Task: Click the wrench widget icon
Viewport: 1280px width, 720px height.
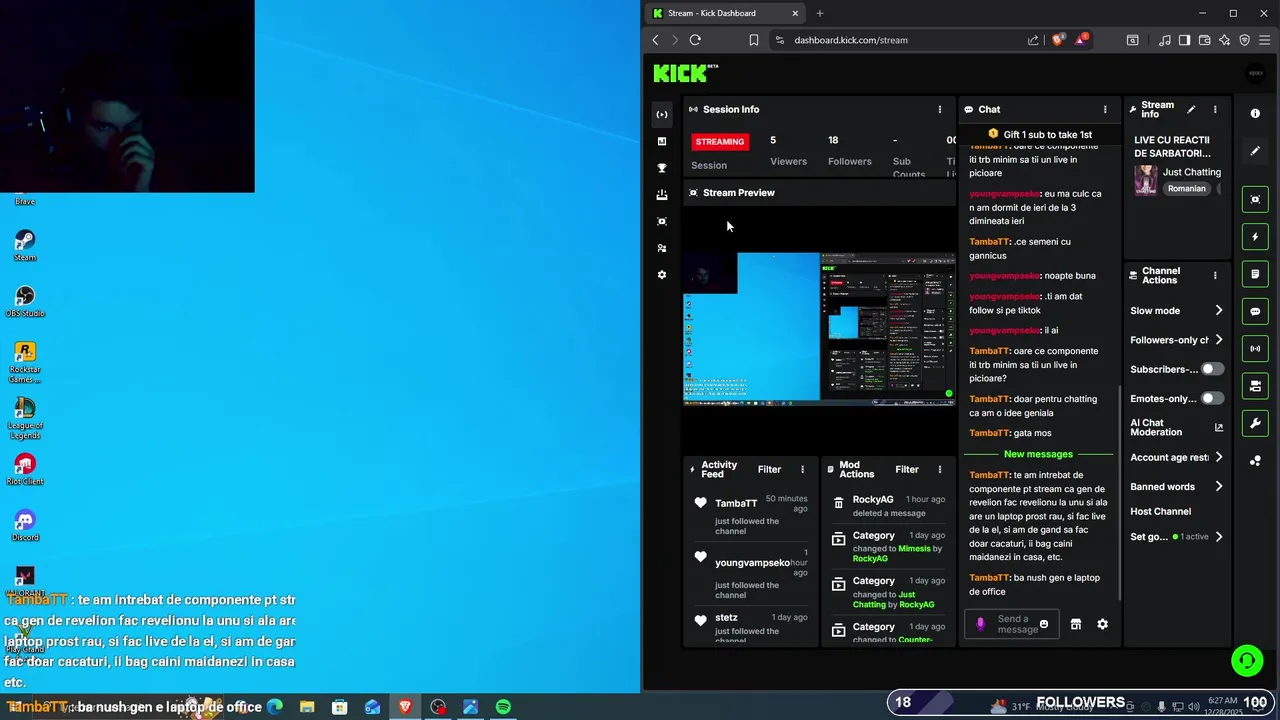Action: (x=1255, y=423)
